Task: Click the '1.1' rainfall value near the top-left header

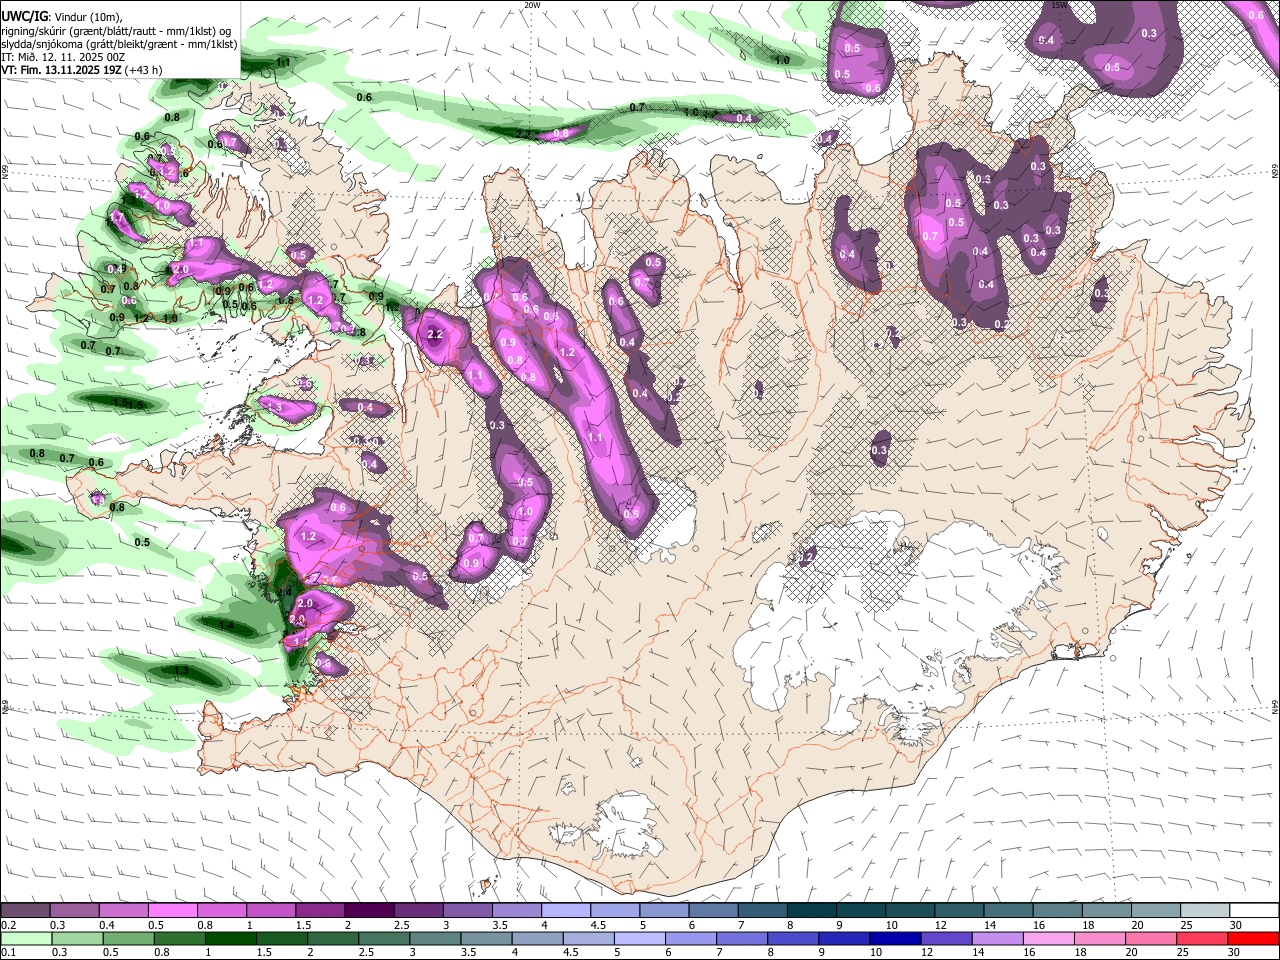Action: tap(284, 63)
